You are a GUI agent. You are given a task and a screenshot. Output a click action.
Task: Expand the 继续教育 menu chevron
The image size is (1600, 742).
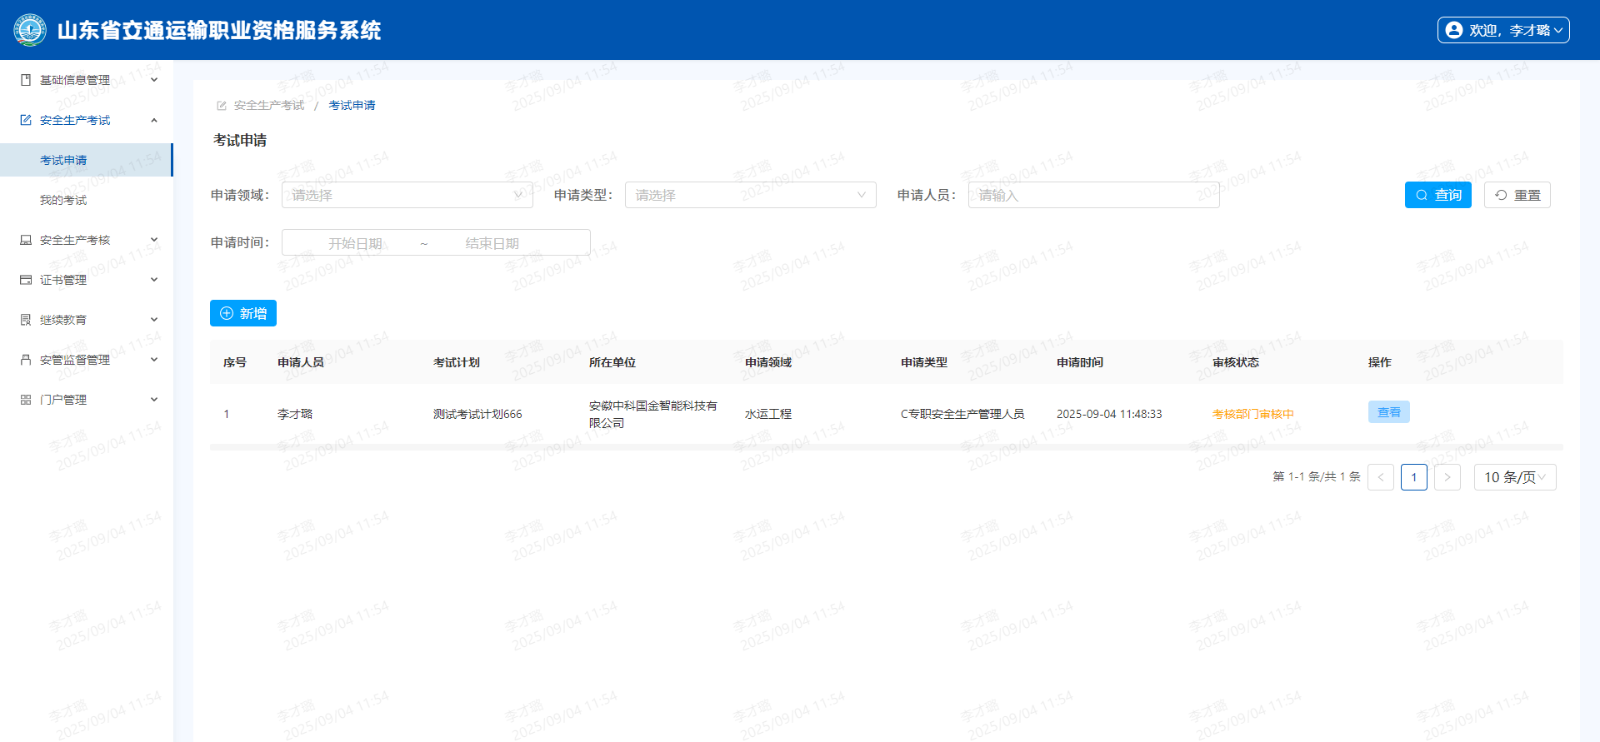pyautogui.click(x=154, y=320)
